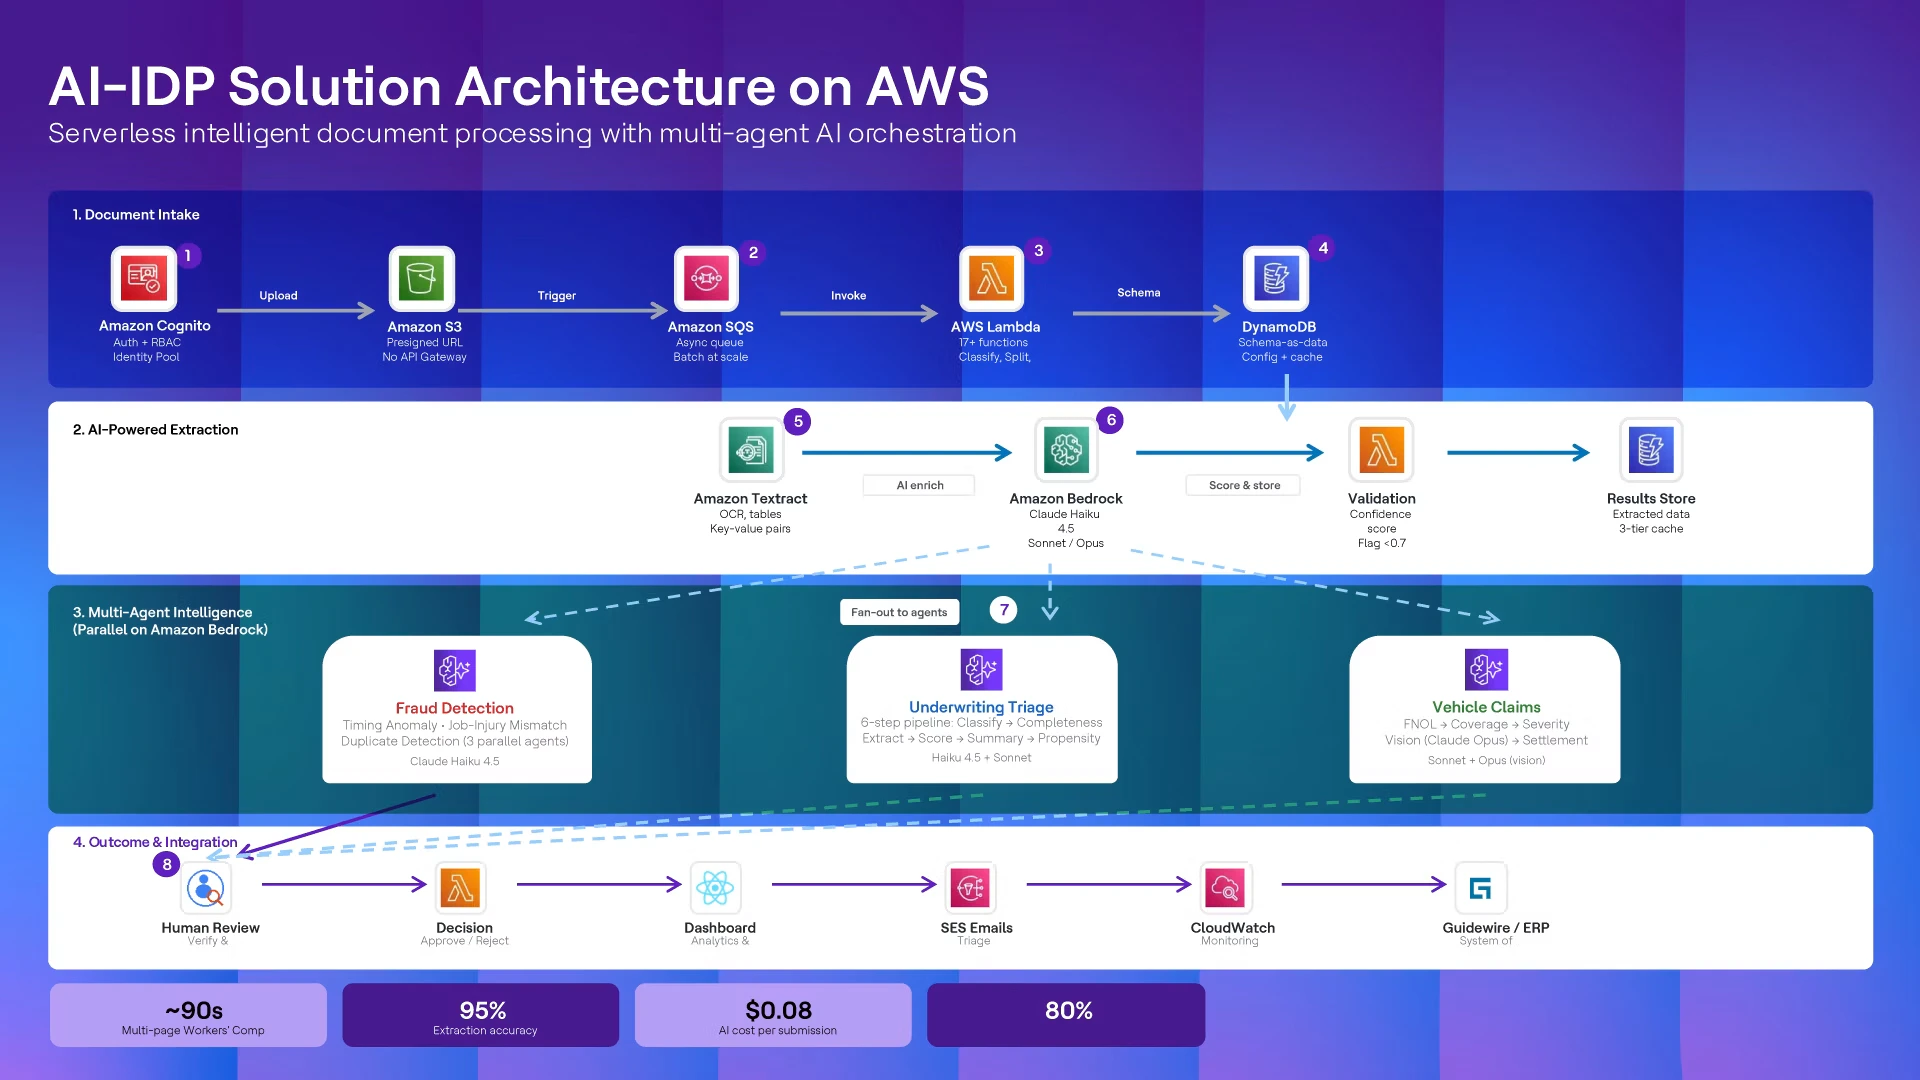The image size is (1920, 1080).
Task: Select the Validation Lambda icon
Action: (1381, 451)
